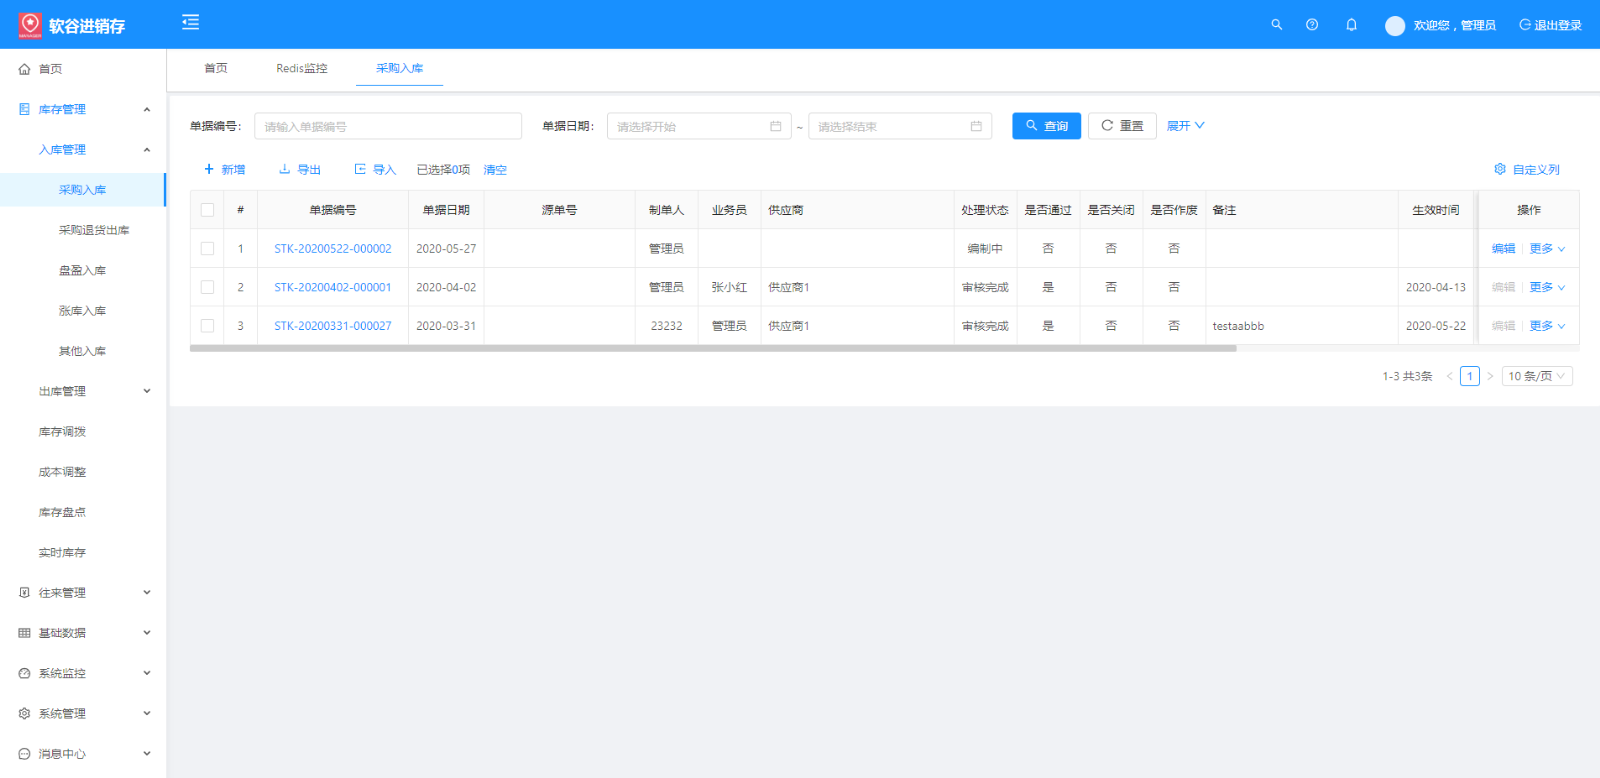The image size is (1600, 778).
Task: Click the help question mark icon
Action: click(1312, 25)
